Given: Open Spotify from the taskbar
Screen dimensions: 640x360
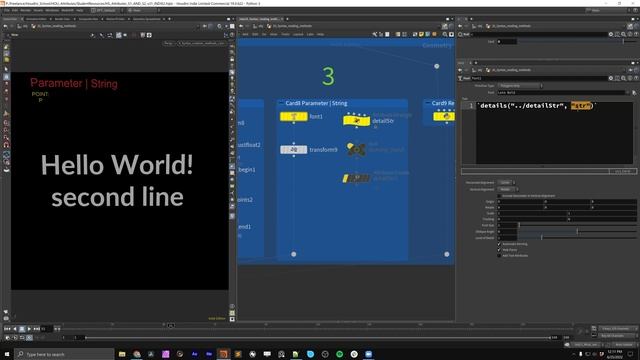Looking at the screenshot, I should (x=340, y=354).
